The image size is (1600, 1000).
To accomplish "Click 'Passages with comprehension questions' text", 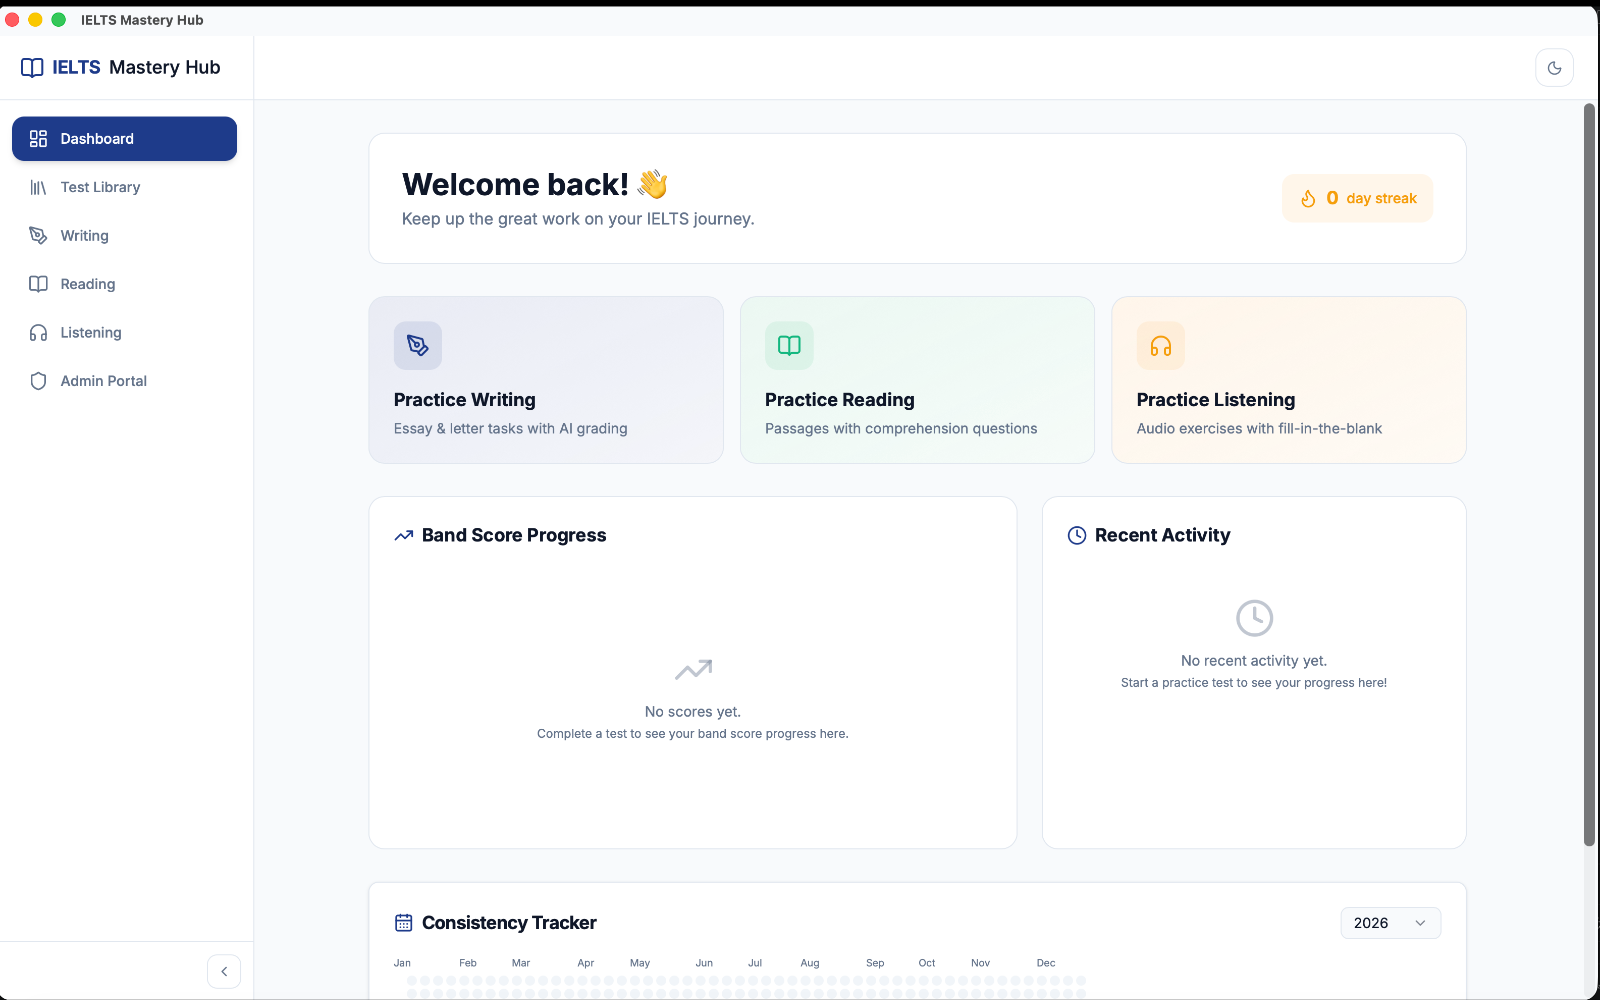I will click(901, 429).
